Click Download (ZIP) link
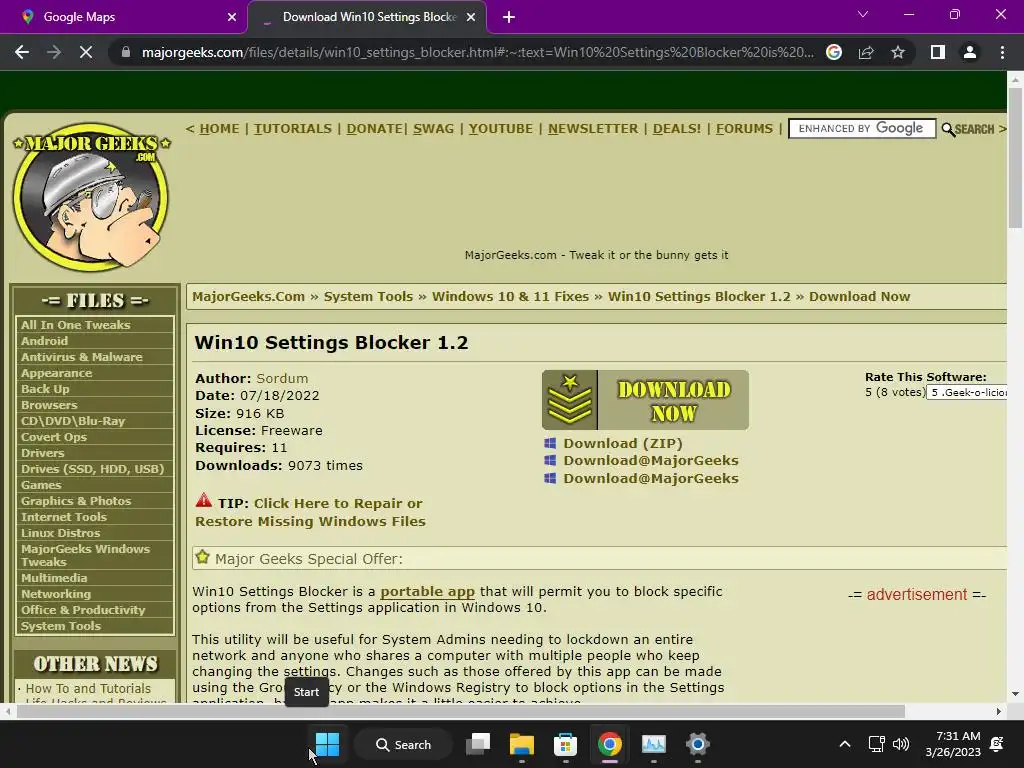Image resolution: width=1024 pixels, height=768 pixels. click(623, 443)
